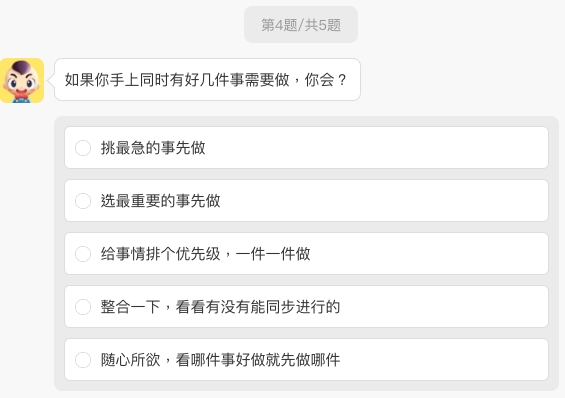Click the text 随心所欲,看哪件事好做就先做哪件
Screen dimensions: 565x398
(220, 360)
